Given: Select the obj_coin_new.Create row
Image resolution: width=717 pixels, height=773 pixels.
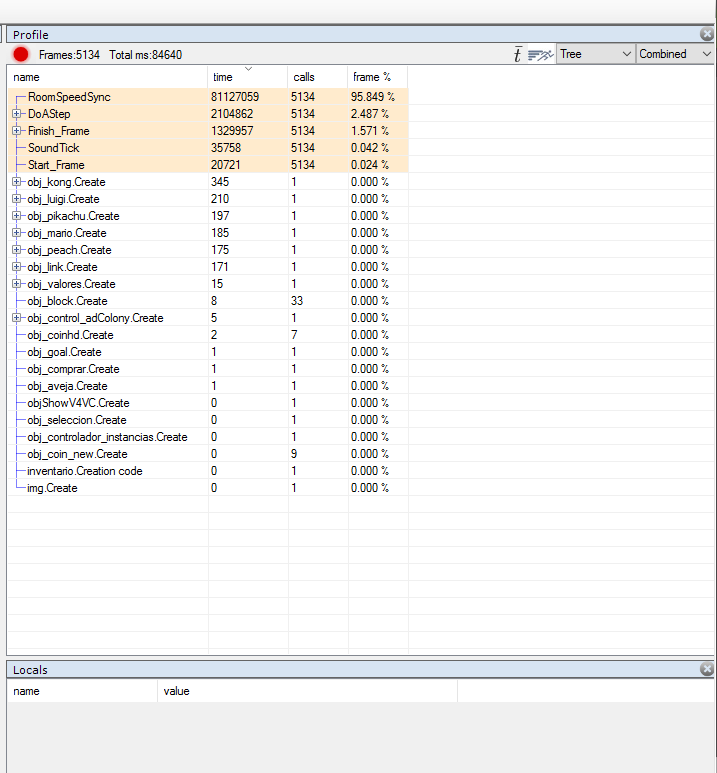Looking at the screenshot, I should (x=208, y=454).
